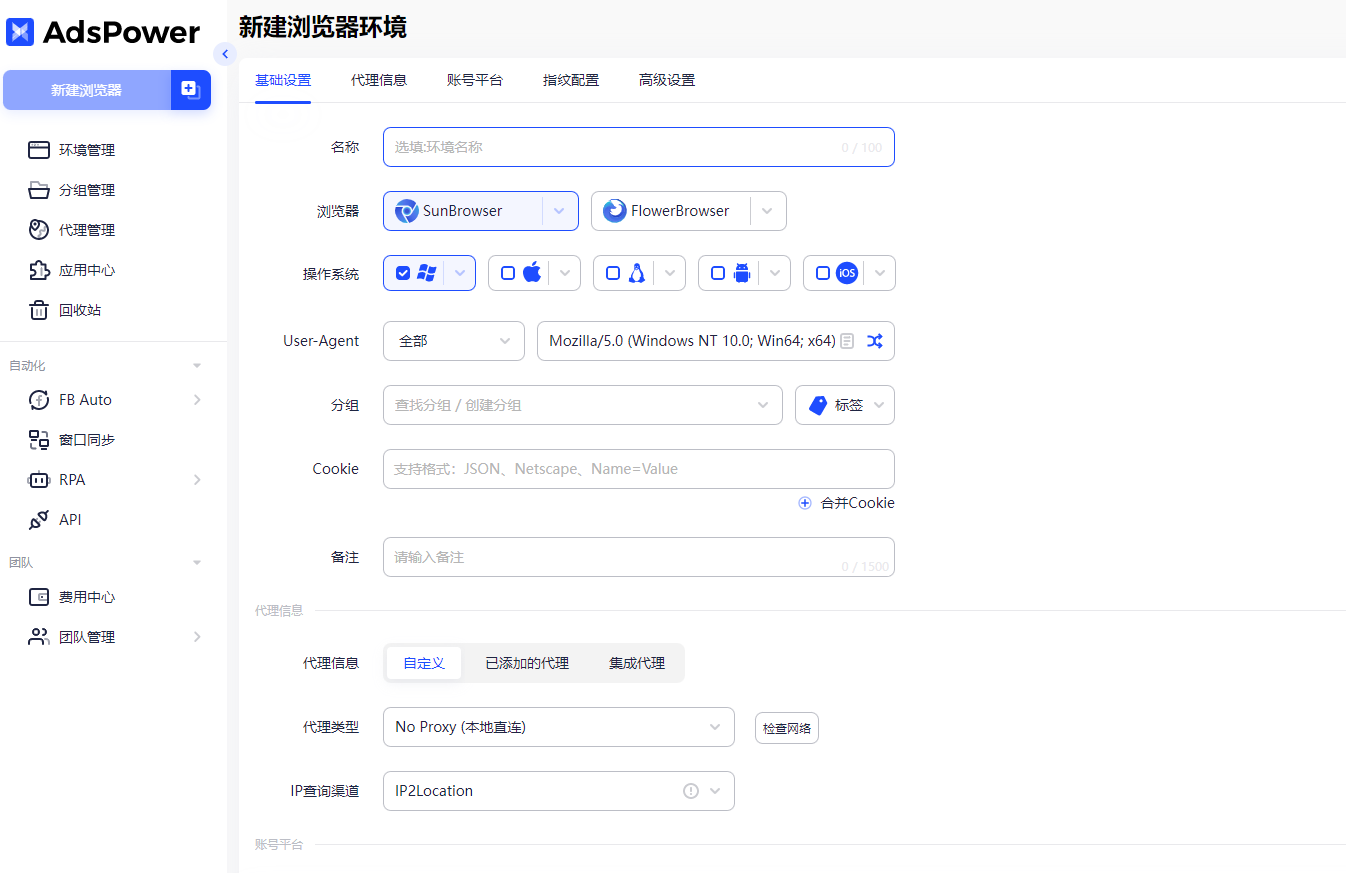The image size is (1346, 873).
Task: Open 回收站 trash item
Action: point(80,310)
